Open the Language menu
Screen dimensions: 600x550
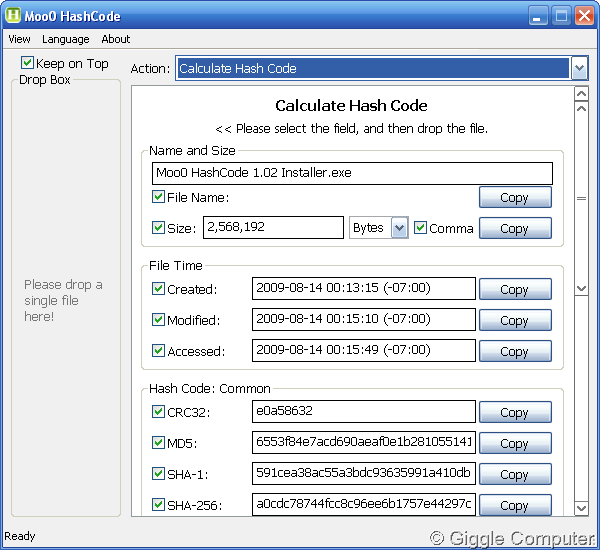pyautogui.click(x=65, y=39)
